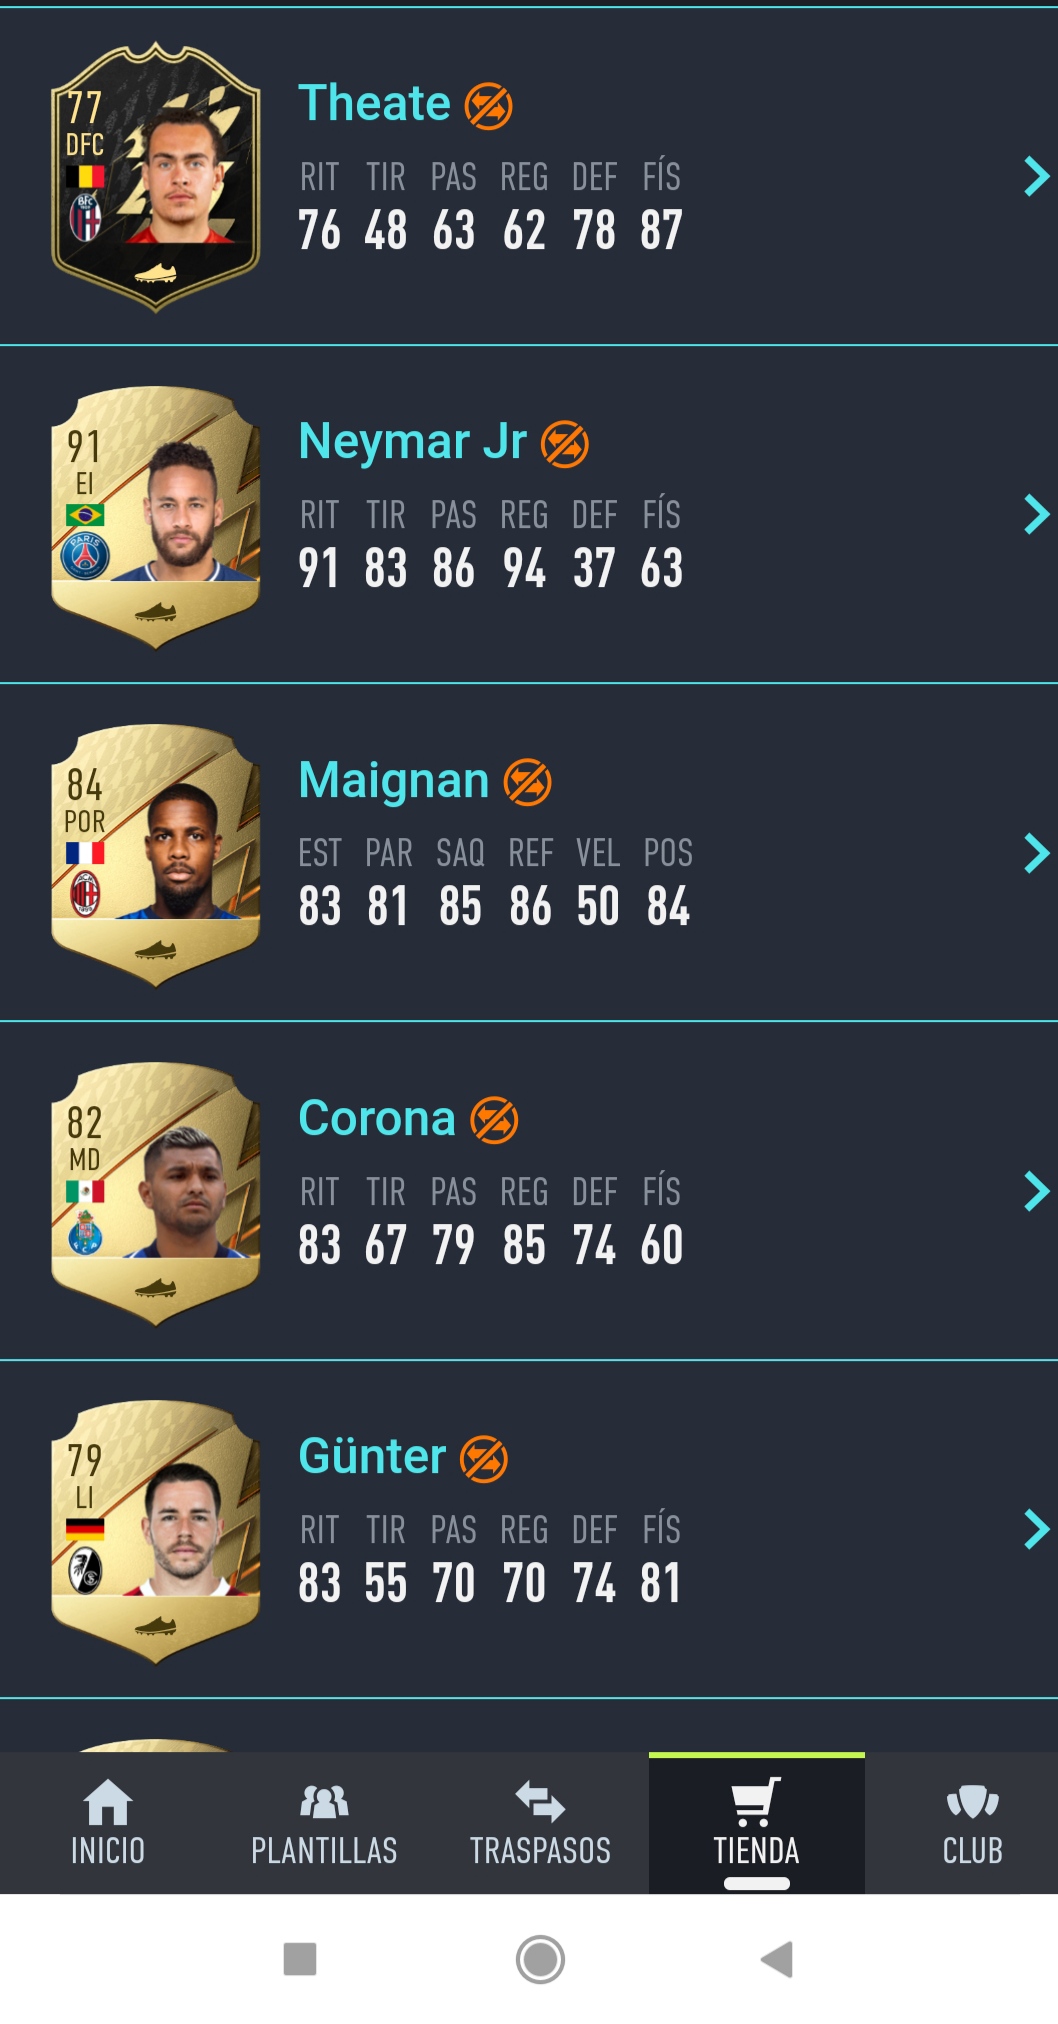Open the Inicio home tab
Image resolution: width=1058 pixels, height=2024 pixels.
point(108,1823)
